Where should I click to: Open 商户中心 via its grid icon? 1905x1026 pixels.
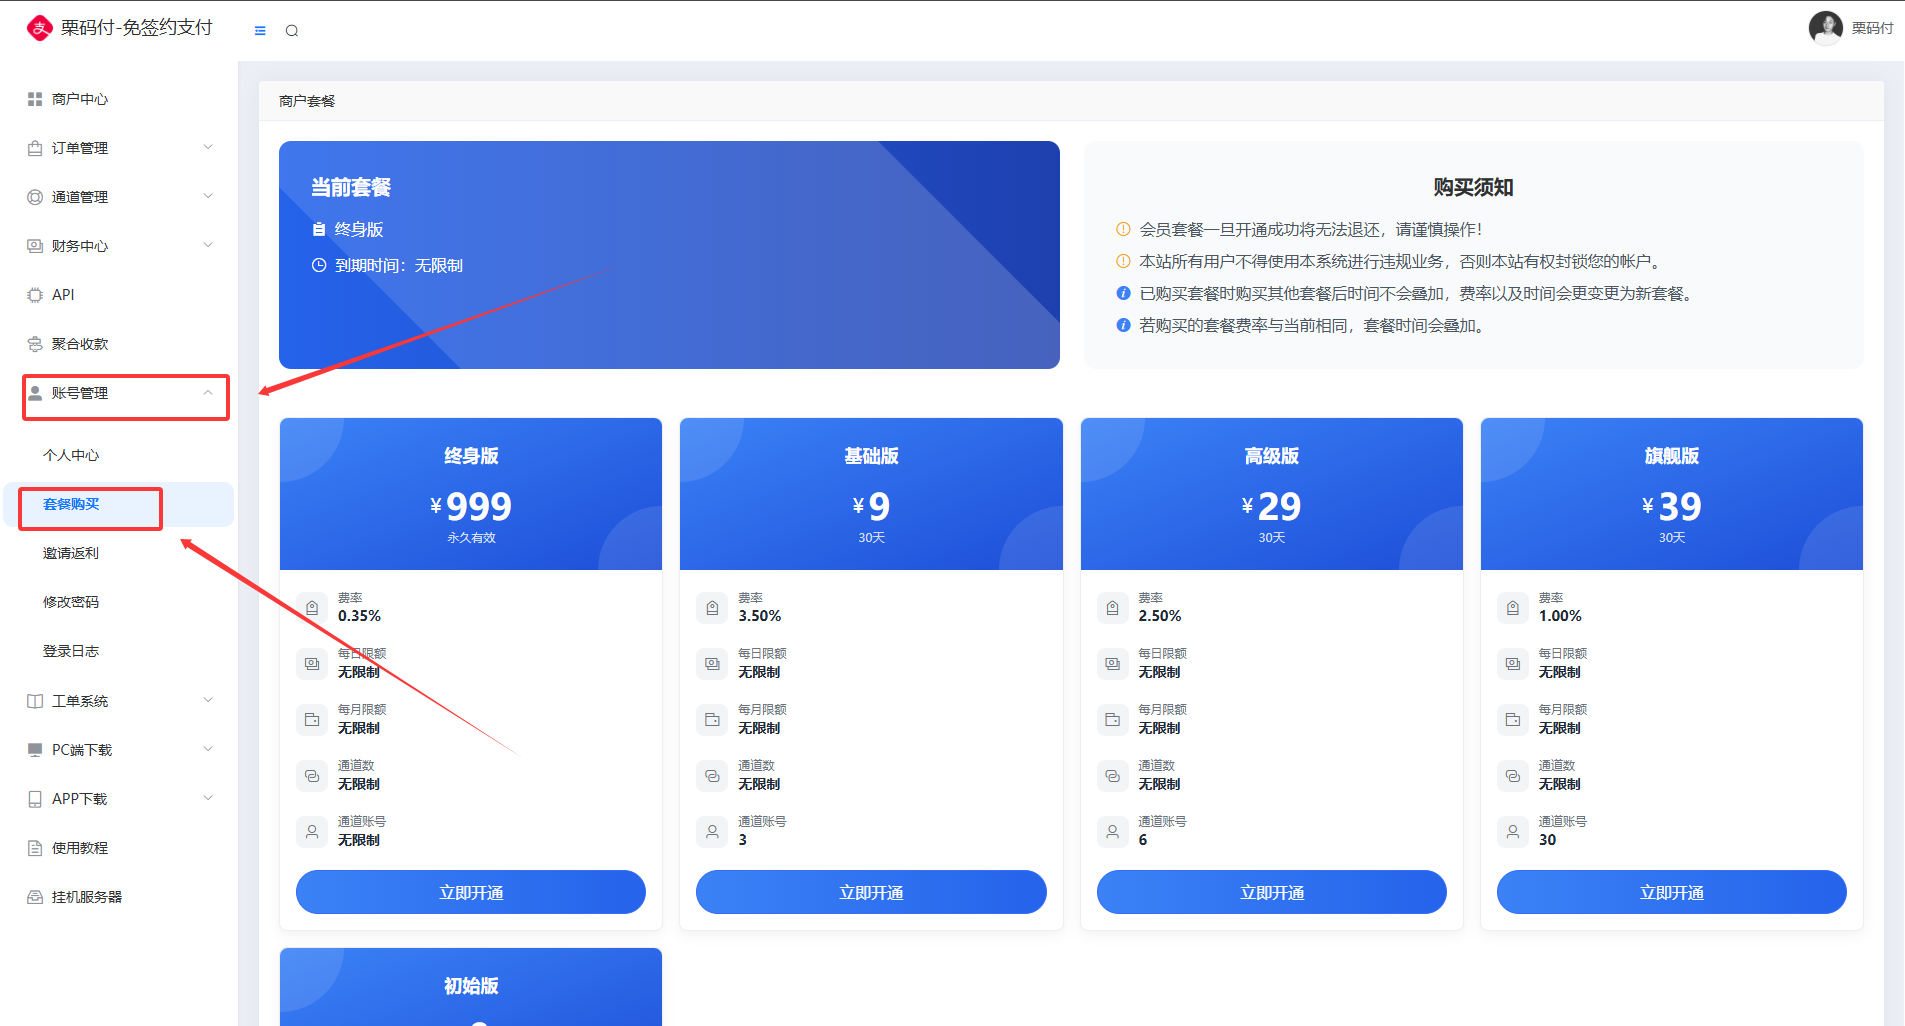[x=35, y=99]
